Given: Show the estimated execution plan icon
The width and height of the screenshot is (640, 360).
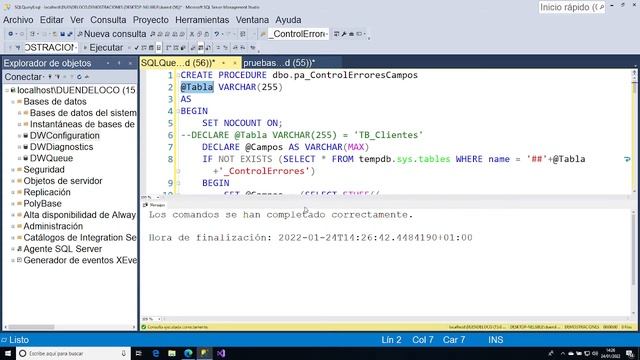Looking at the screenshot, I should tap(144, 48).
